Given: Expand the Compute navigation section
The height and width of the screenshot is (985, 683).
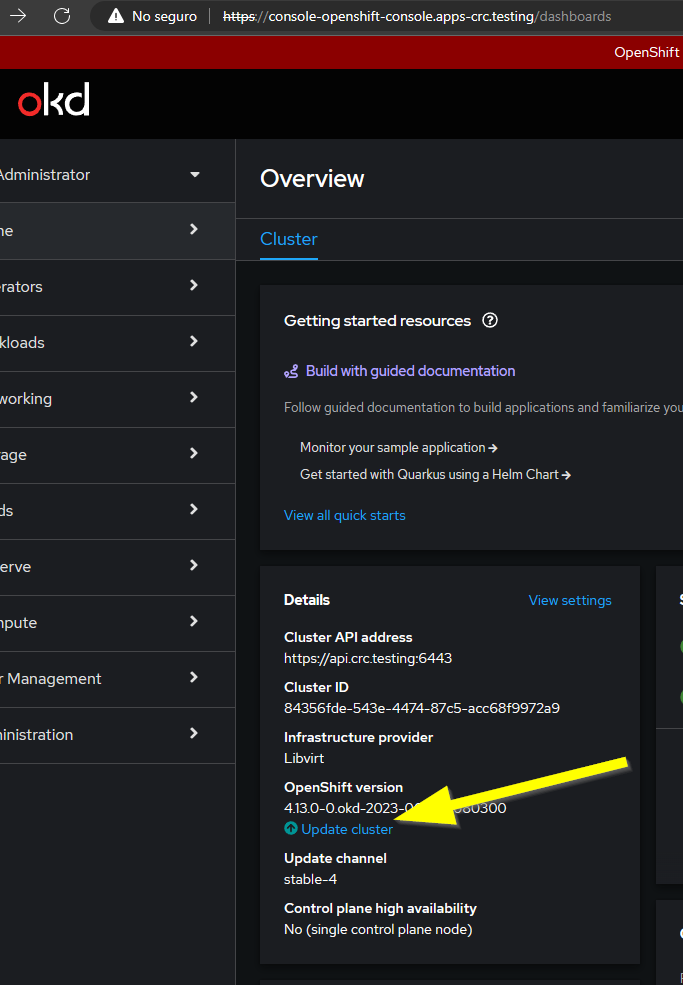Looking at the screenshot, I should coord(100,623).
